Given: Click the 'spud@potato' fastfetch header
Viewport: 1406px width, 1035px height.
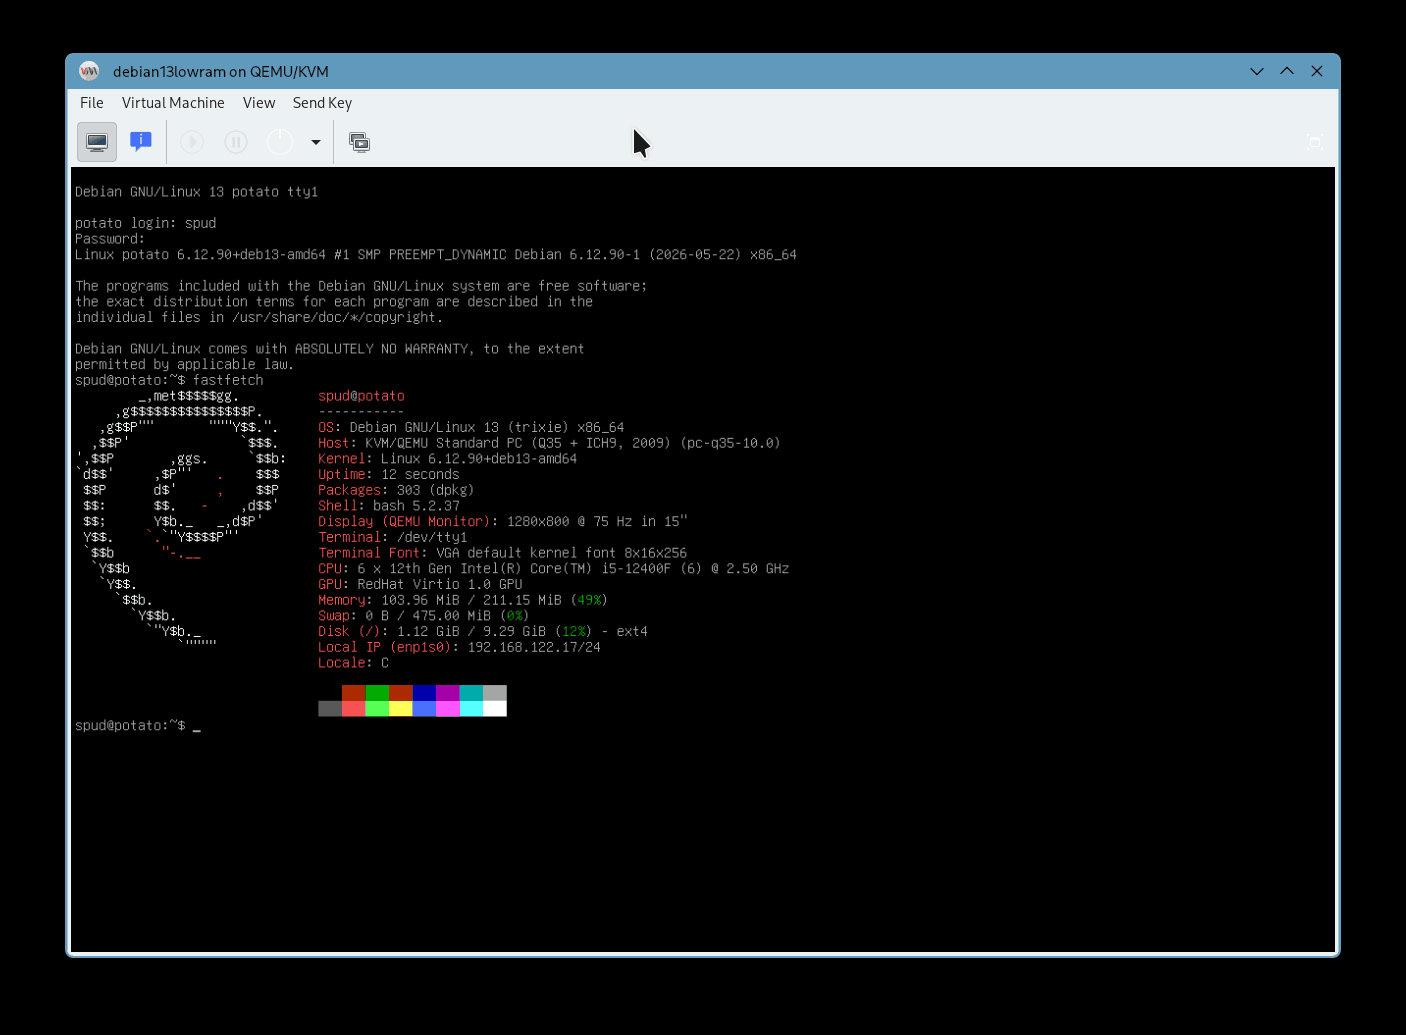Looking at the screenshot, I should pos(361,396).
